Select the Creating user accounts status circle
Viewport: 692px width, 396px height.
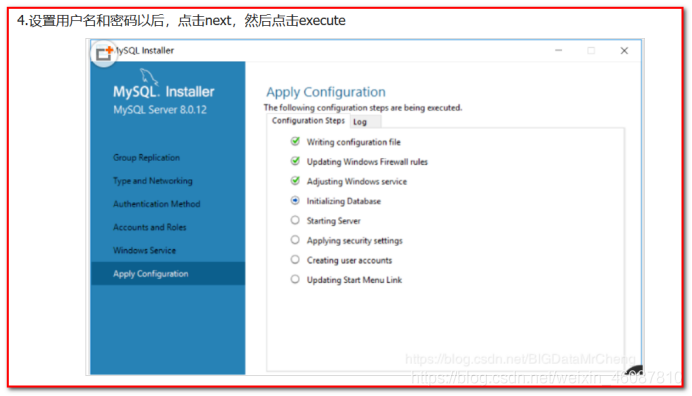click(x=295, y=260)
